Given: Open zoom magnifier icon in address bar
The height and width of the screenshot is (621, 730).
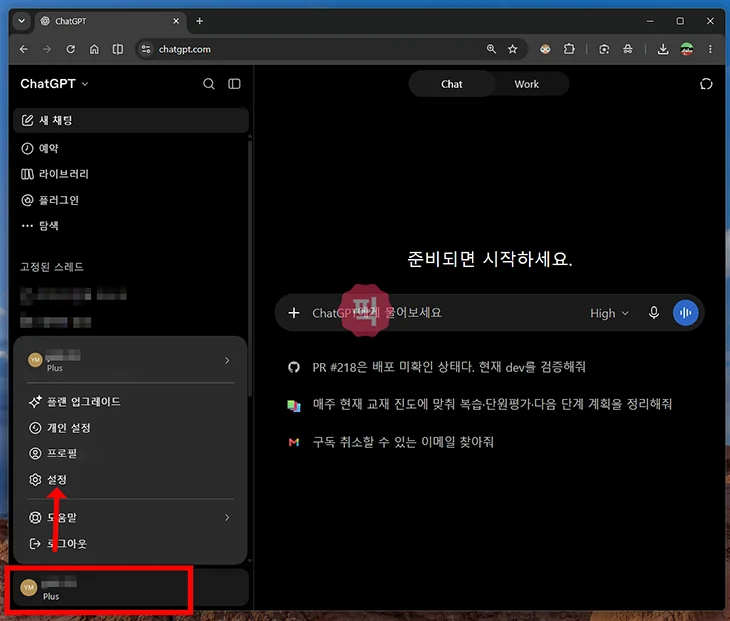Looking at the screenshot, I should (491, 49).
